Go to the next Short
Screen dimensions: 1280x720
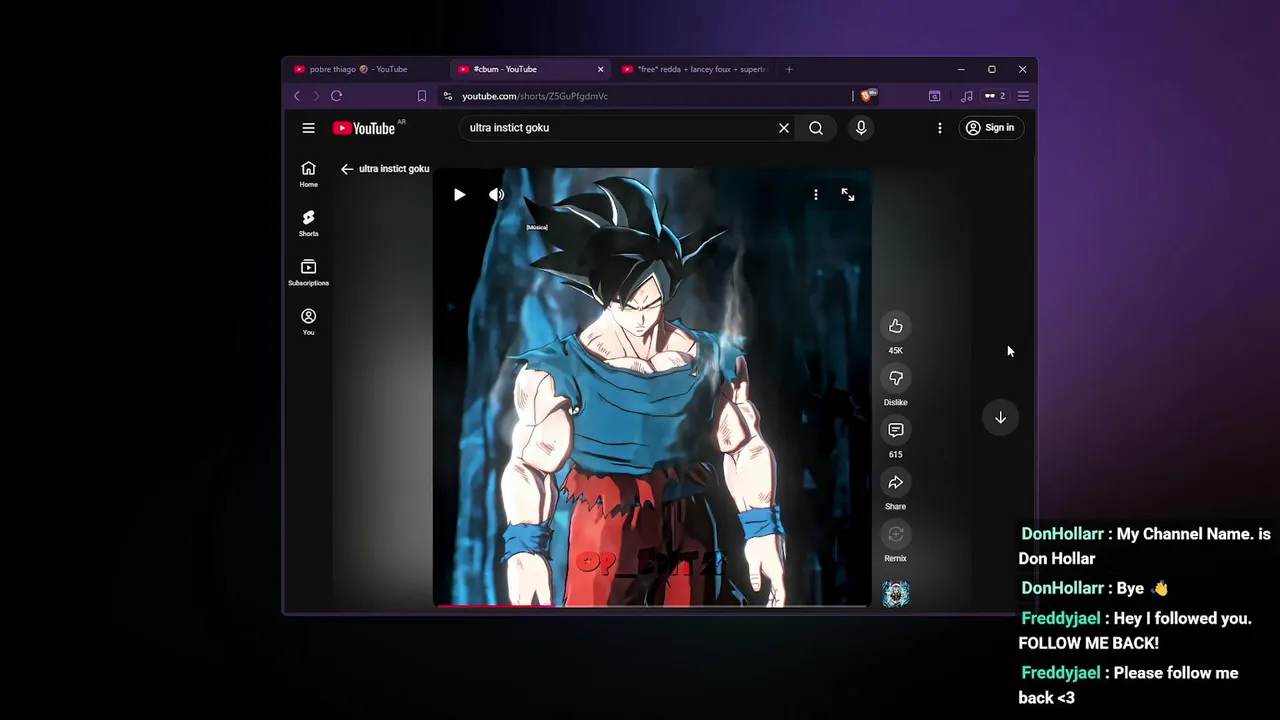click(1000, 418)
